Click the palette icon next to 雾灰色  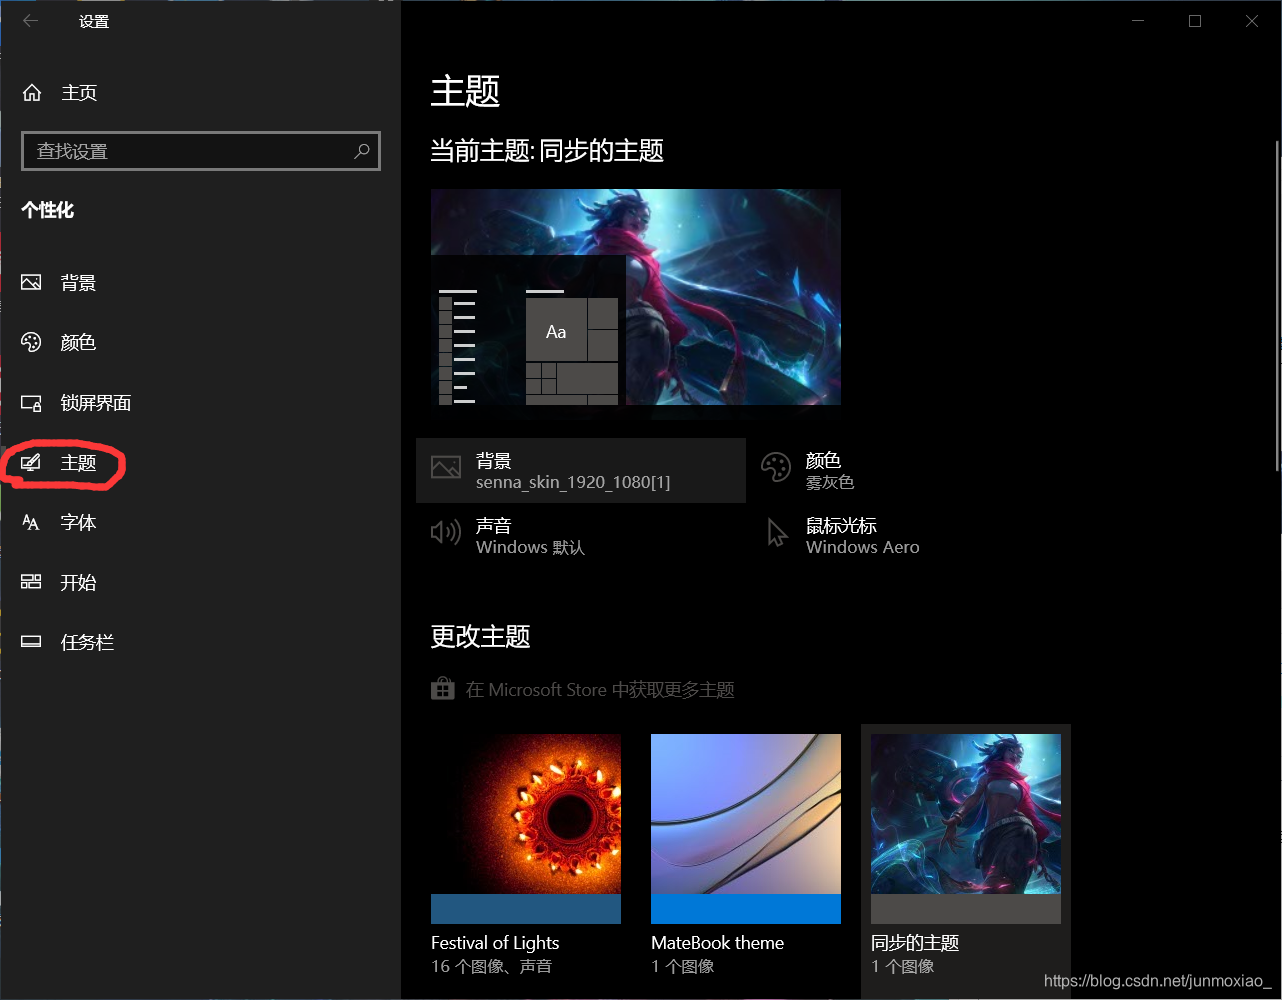776,467
